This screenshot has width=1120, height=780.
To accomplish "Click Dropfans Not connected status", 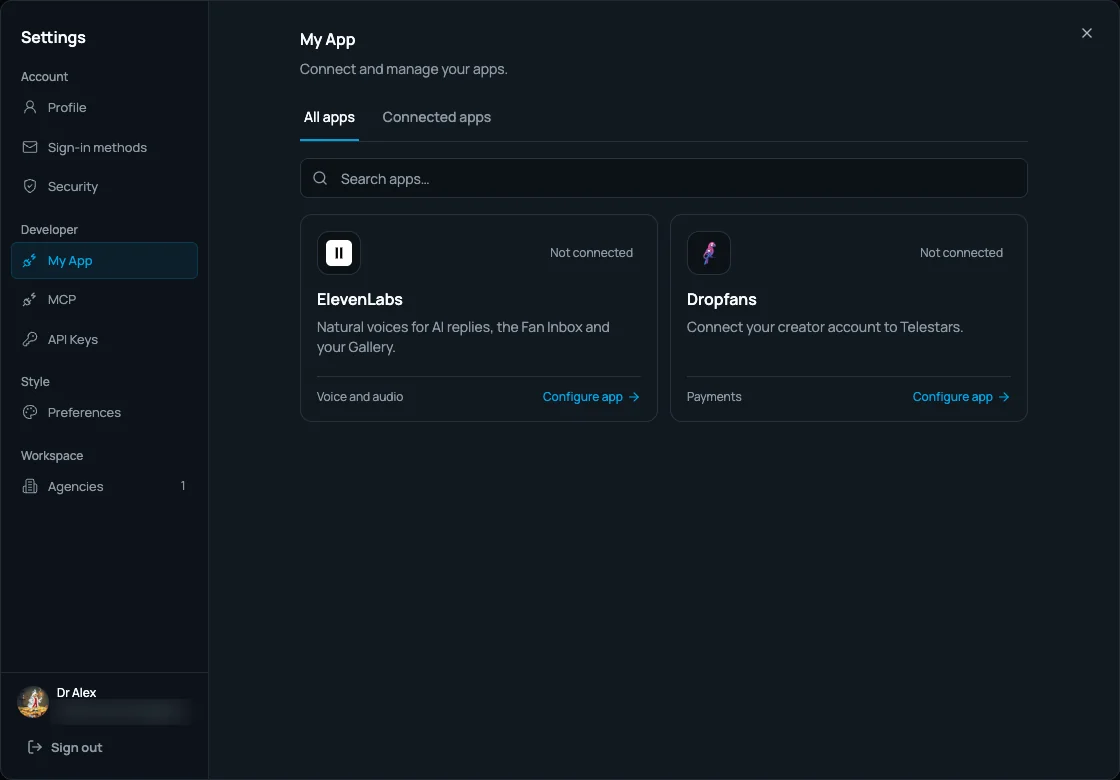I will 961,253.
